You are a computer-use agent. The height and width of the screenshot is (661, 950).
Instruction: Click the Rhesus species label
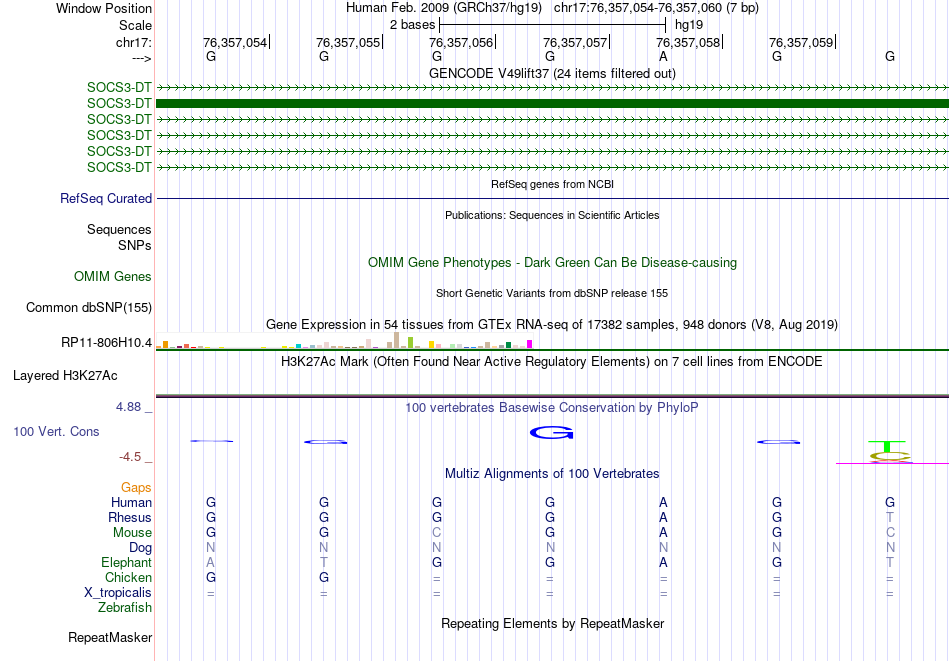(130, 517)
